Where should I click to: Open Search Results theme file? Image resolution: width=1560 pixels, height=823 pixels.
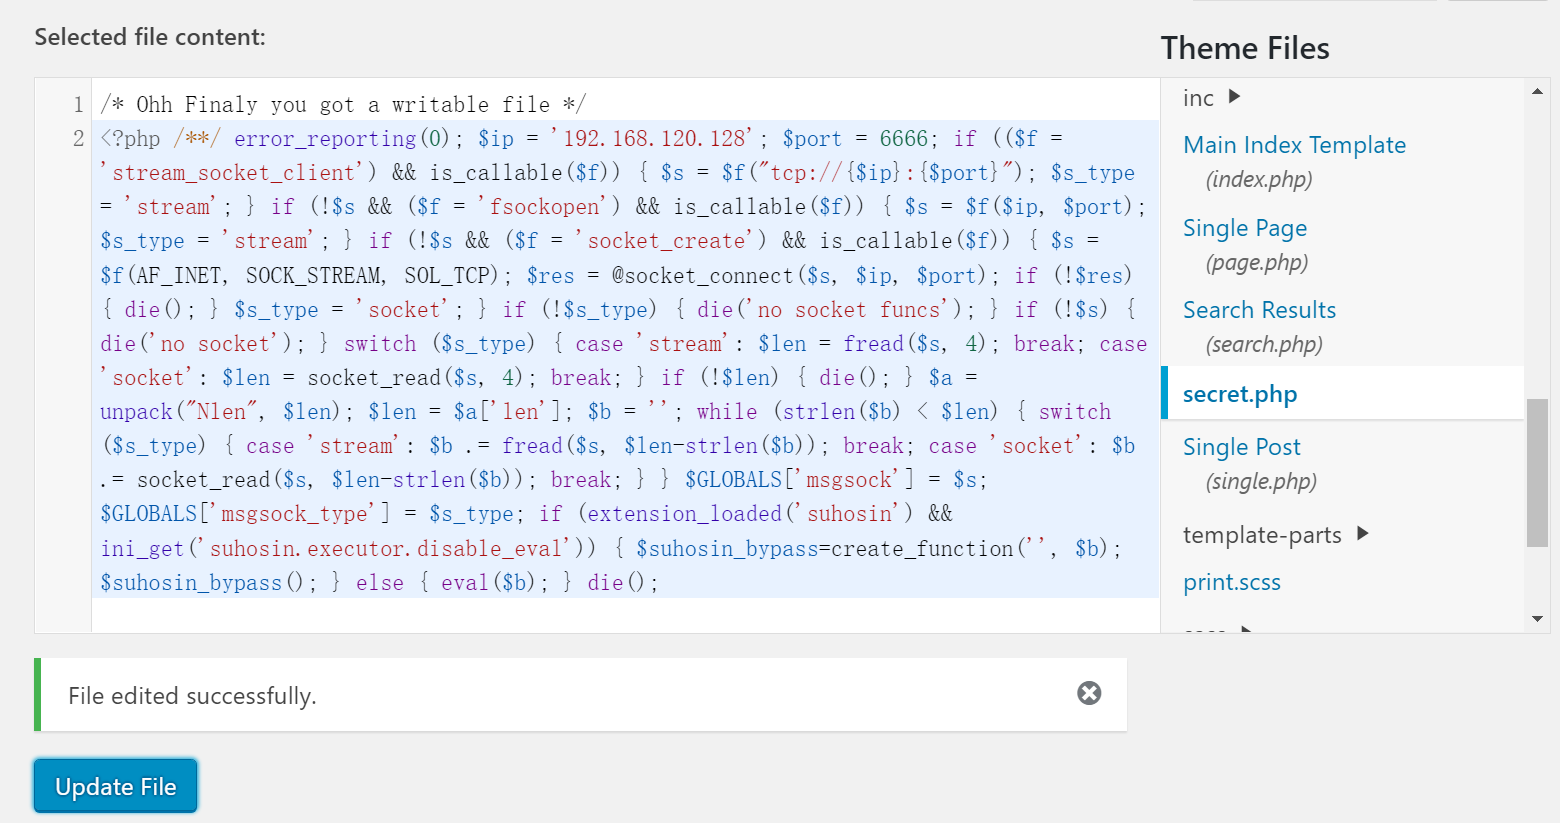pos(1259,310)
